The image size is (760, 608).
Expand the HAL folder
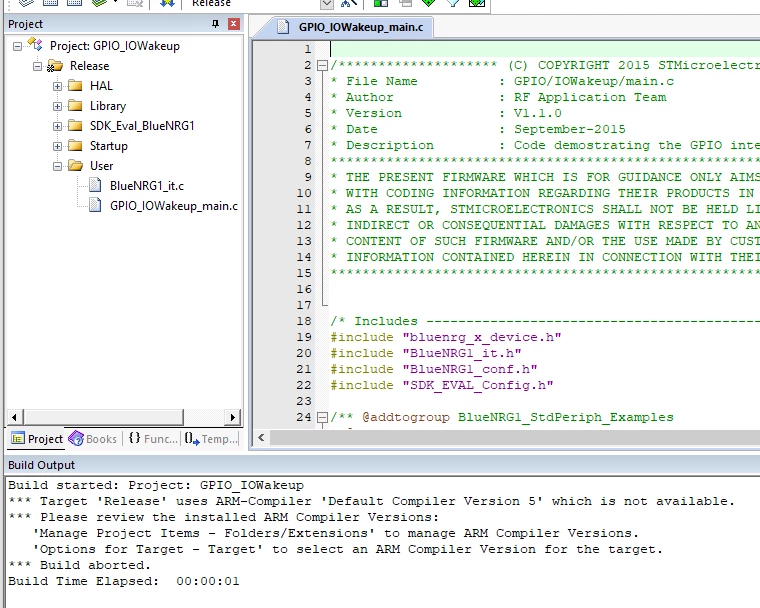(x=57, y=86)
